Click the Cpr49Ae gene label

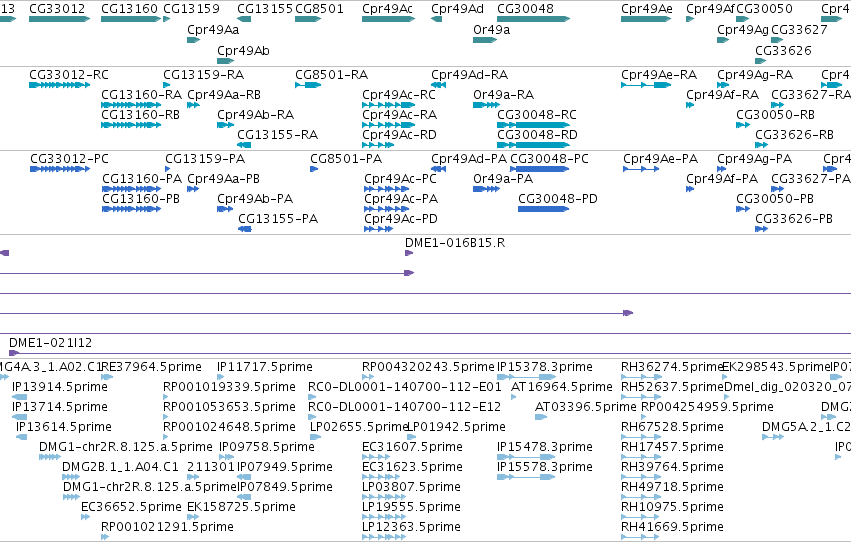[647, 9]
